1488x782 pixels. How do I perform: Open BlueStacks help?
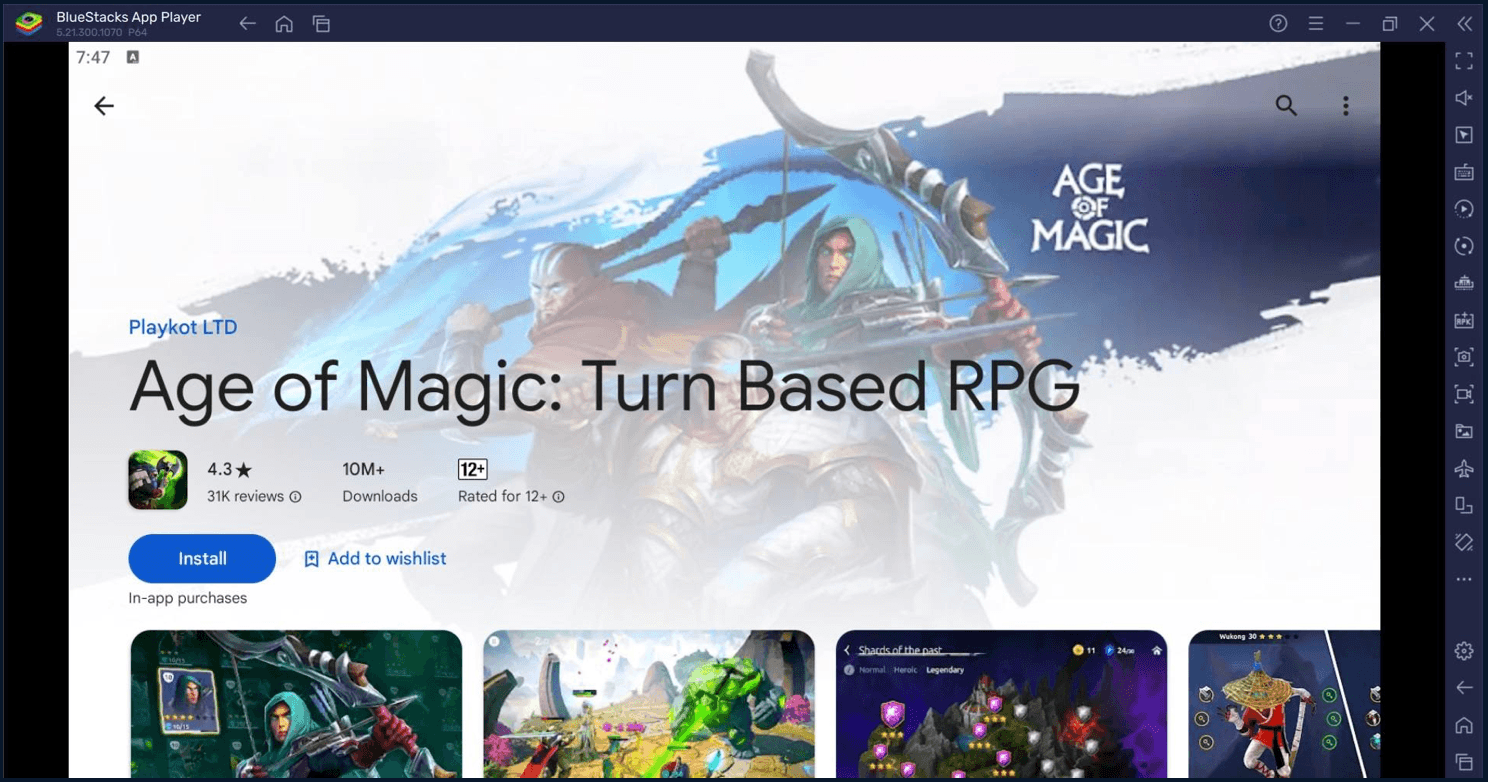pyautogui.click(x=1278, y=23)
